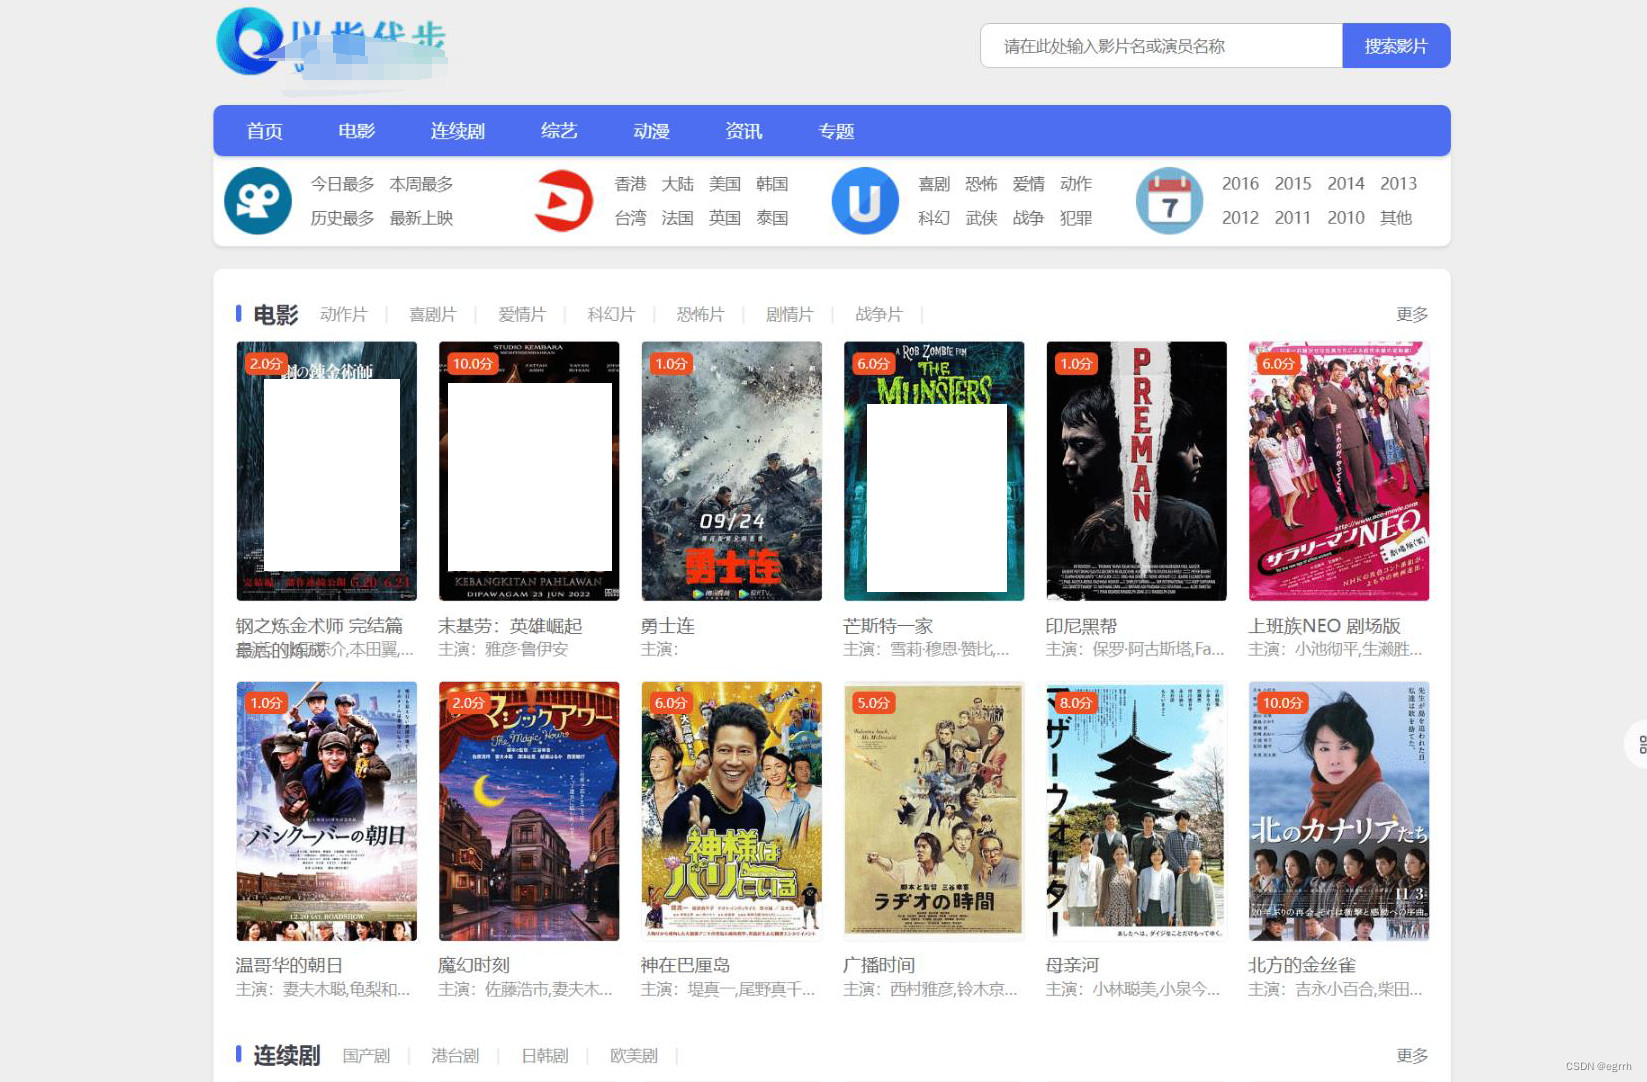Select 战争片 movie category tab
Screen dimensions: 1647x1082
(879, 315)
